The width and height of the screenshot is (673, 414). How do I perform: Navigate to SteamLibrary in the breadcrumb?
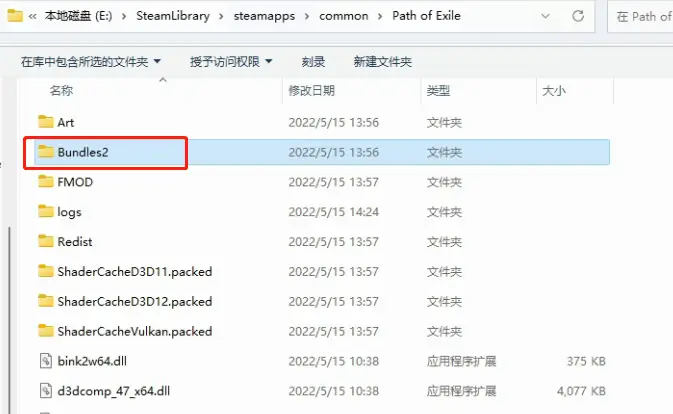tap(173, 16)
